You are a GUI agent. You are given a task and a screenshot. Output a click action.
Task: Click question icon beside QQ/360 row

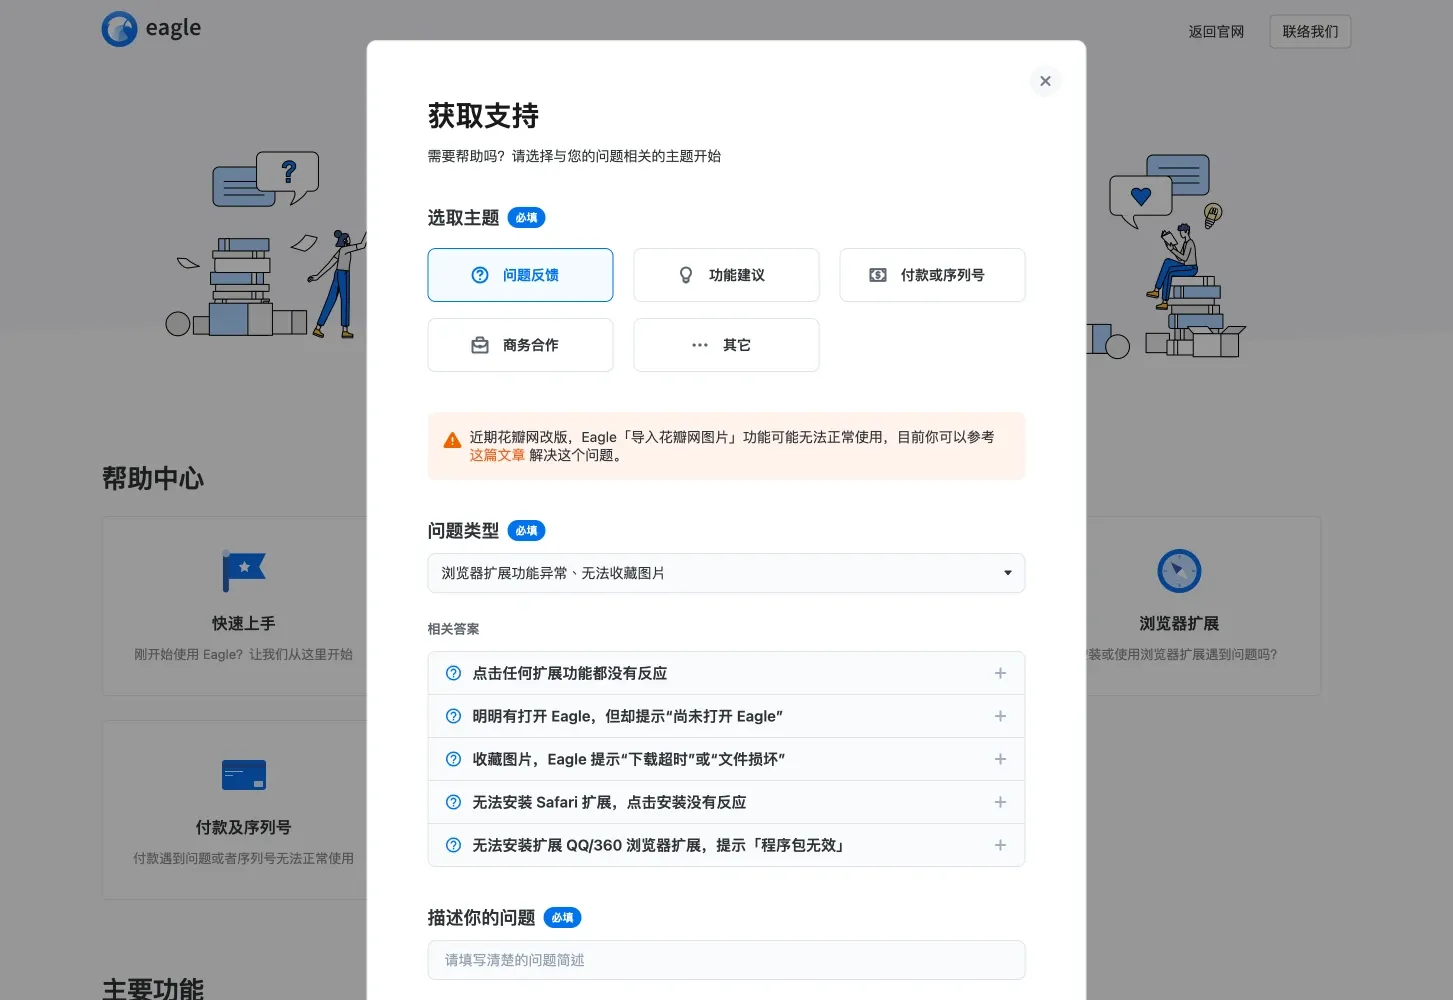tap(453, 845)
